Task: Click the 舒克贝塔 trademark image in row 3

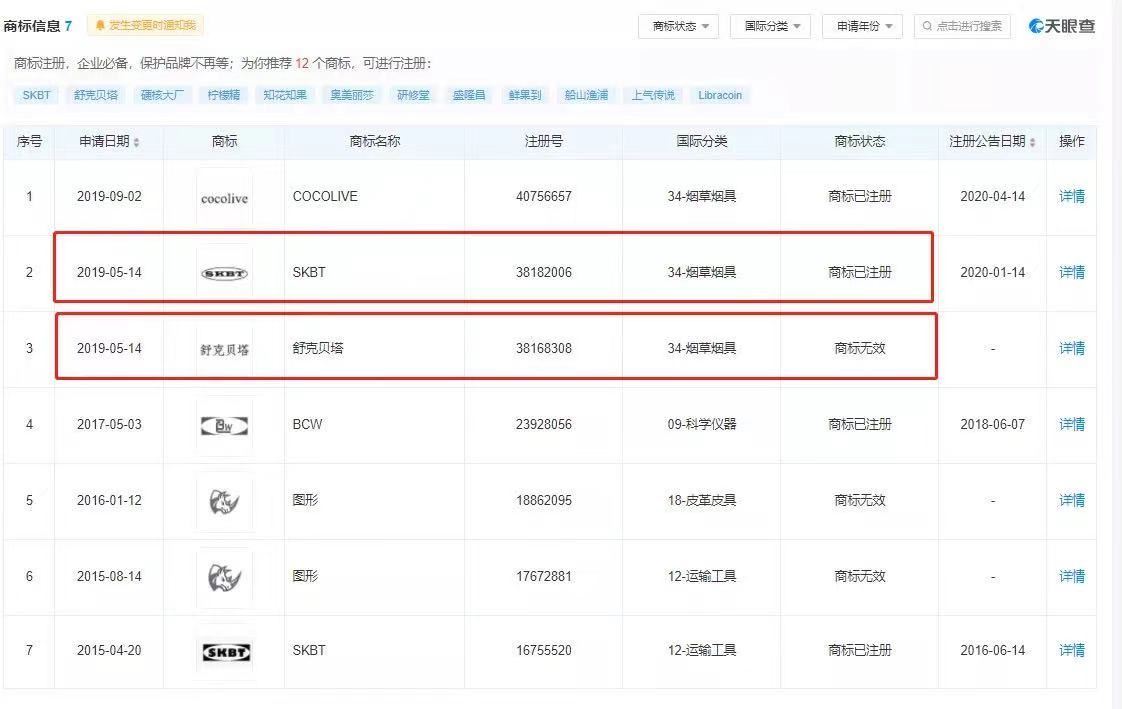Action: click(224, 349)
